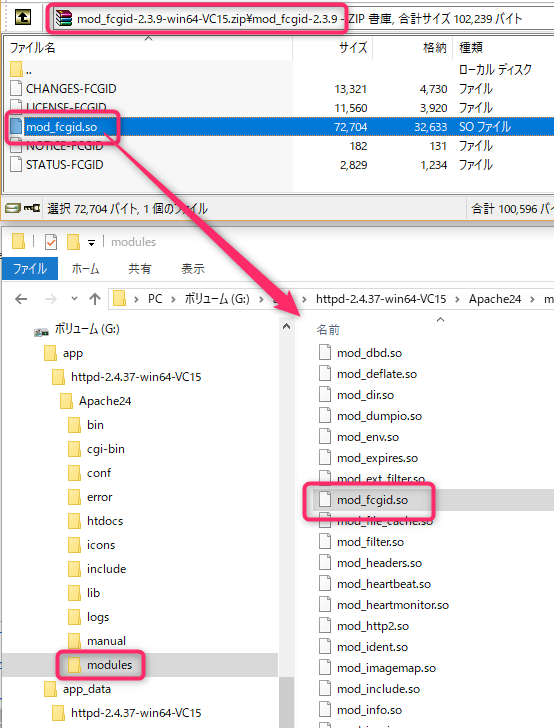Sort file list by 名前 column header
This screenshot has height=728, width=554.
[328, 330]
